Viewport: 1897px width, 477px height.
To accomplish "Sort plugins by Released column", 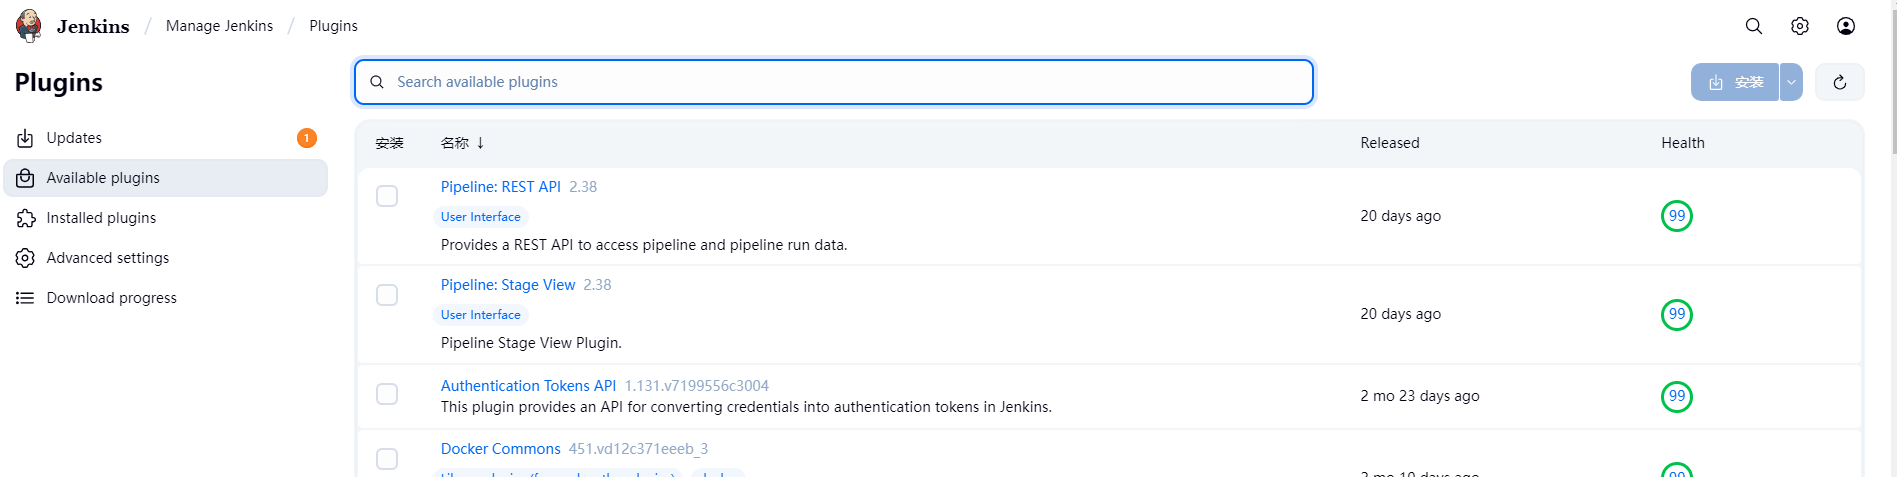I will (x=1389, y=143).
